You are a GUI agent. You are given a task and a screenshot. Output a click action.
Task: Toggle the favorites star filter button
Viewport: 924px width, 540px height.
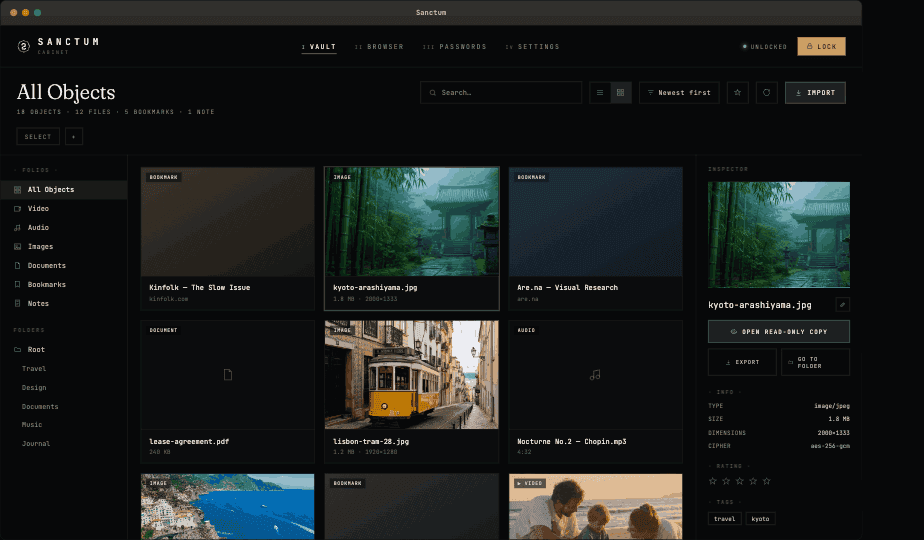click(737, 93)
